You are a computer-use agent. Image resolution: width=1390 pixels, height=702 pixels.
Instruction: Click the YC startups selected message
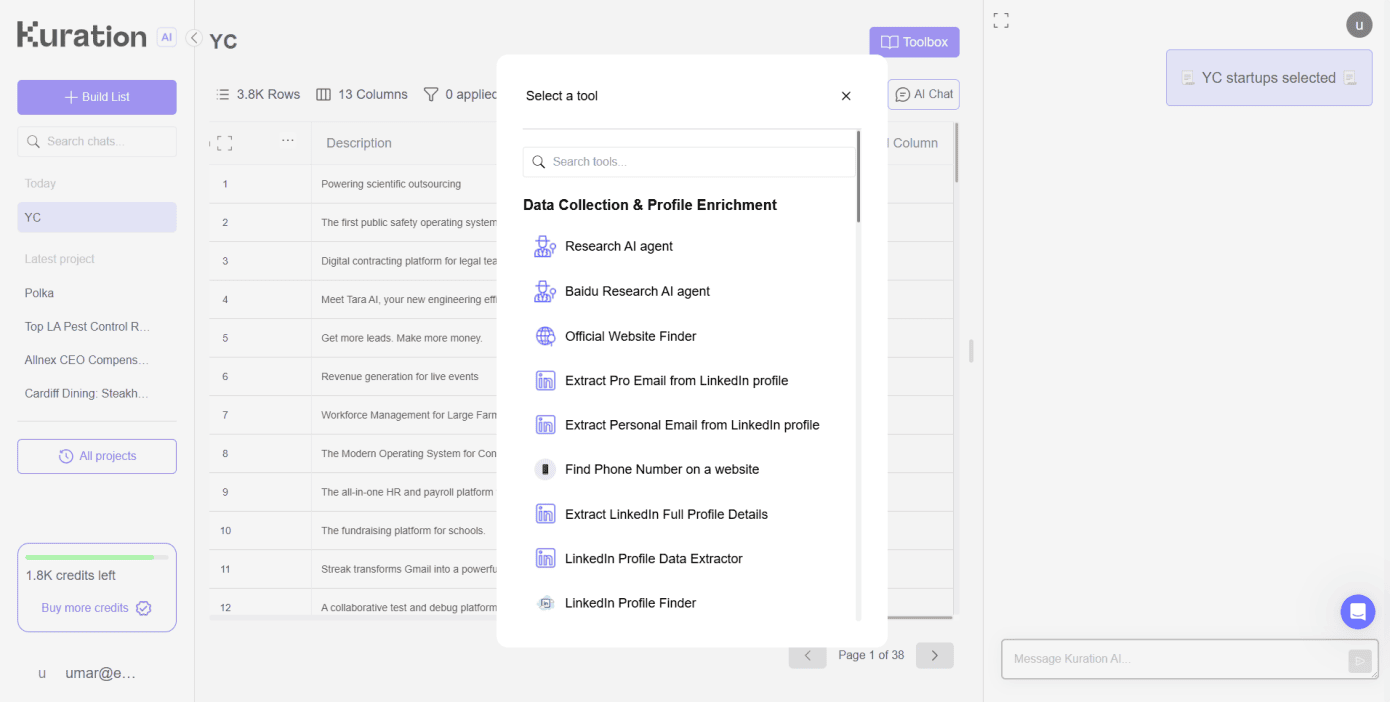[1269, 78]
